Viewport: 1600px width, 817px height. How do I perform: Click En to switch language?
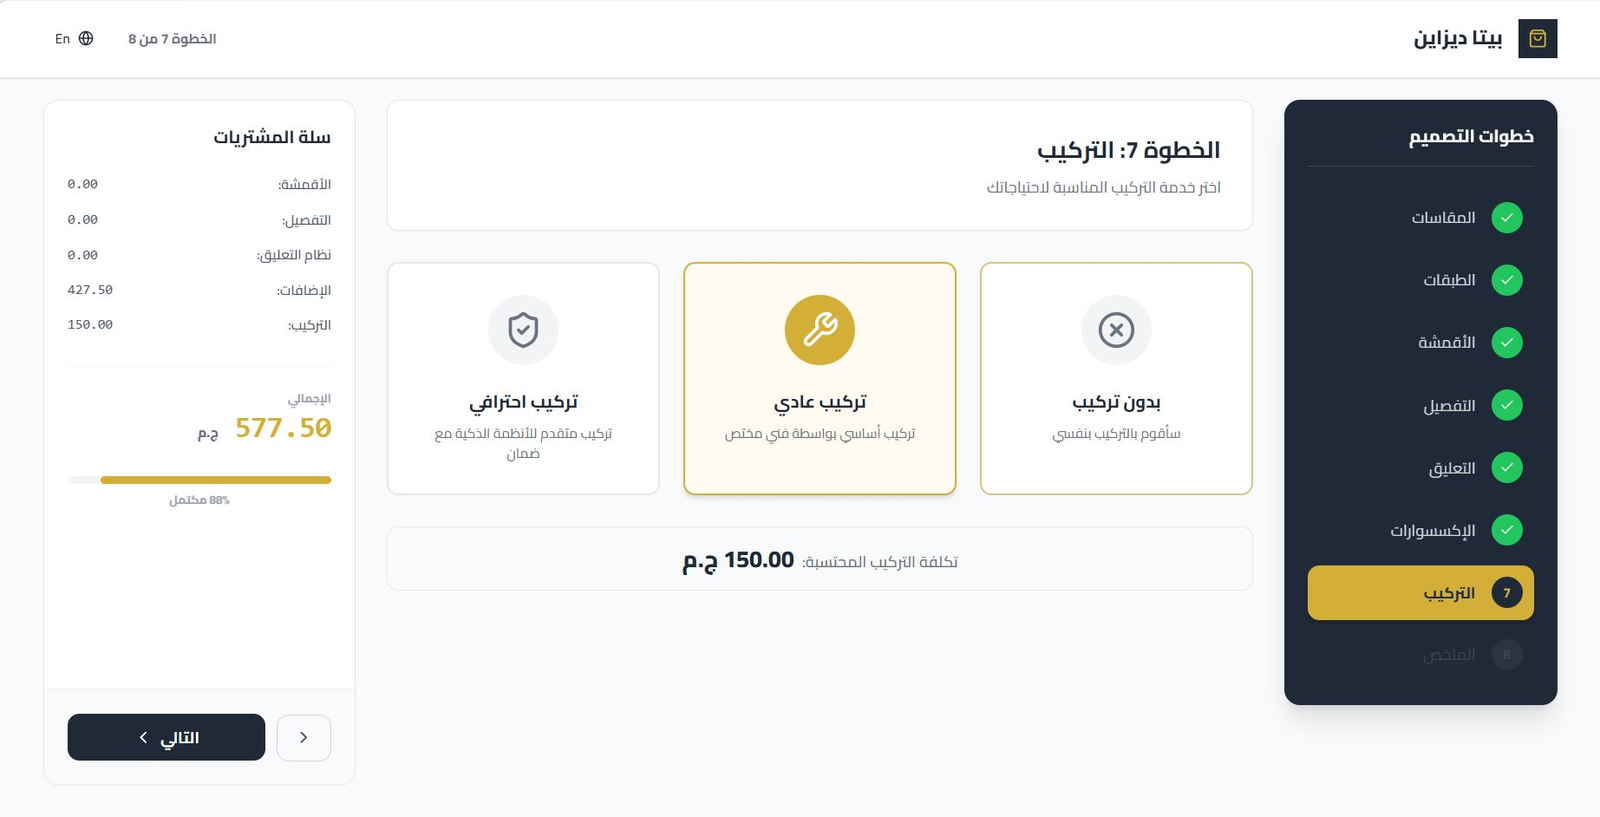tap(62, 37)
